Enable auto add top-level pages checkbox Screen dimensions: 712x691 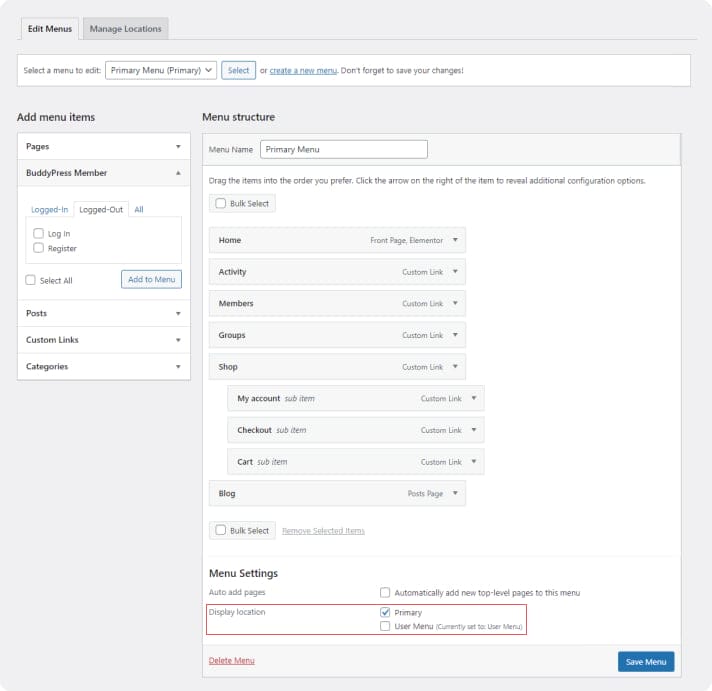(x=385, y=593)
